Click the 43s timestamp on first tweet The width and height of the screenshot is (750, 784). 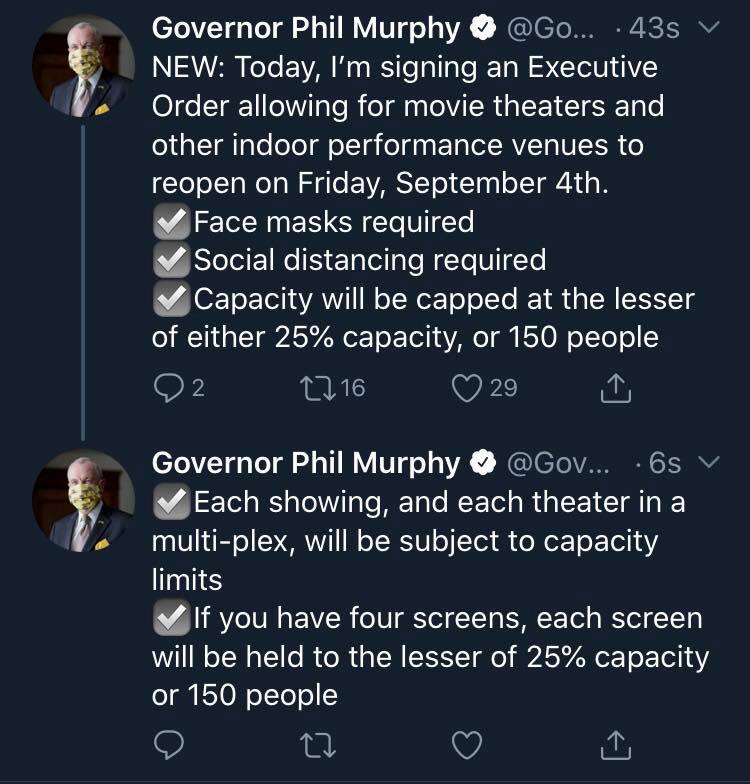(x=655, y=30)
